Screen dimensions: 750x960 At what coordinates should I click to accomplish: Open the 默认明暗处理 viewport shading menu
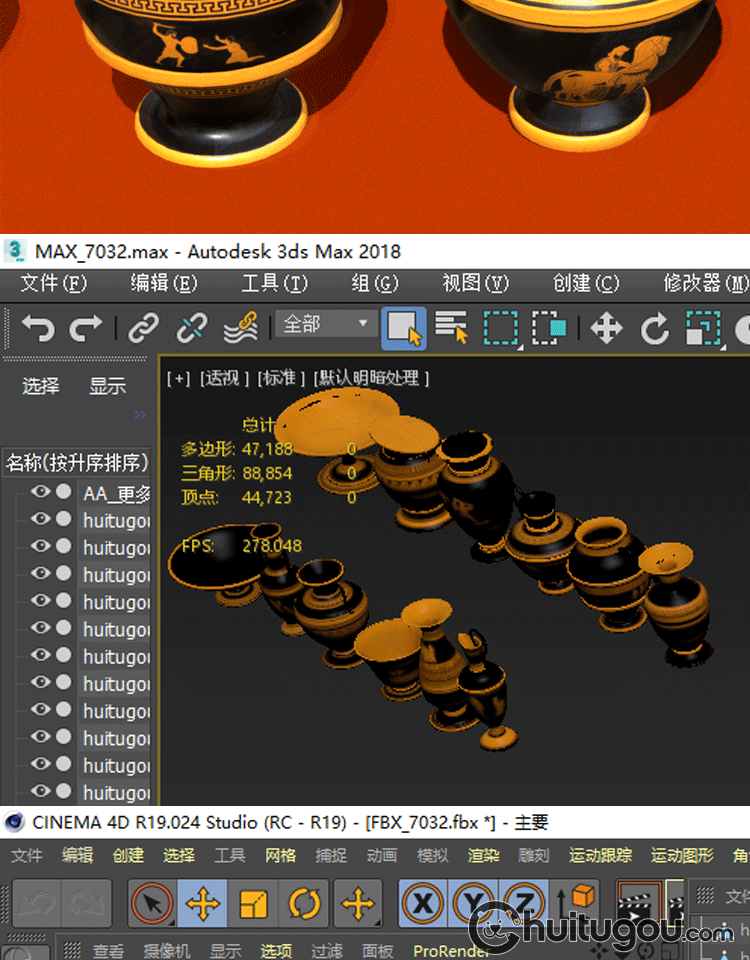371,378
